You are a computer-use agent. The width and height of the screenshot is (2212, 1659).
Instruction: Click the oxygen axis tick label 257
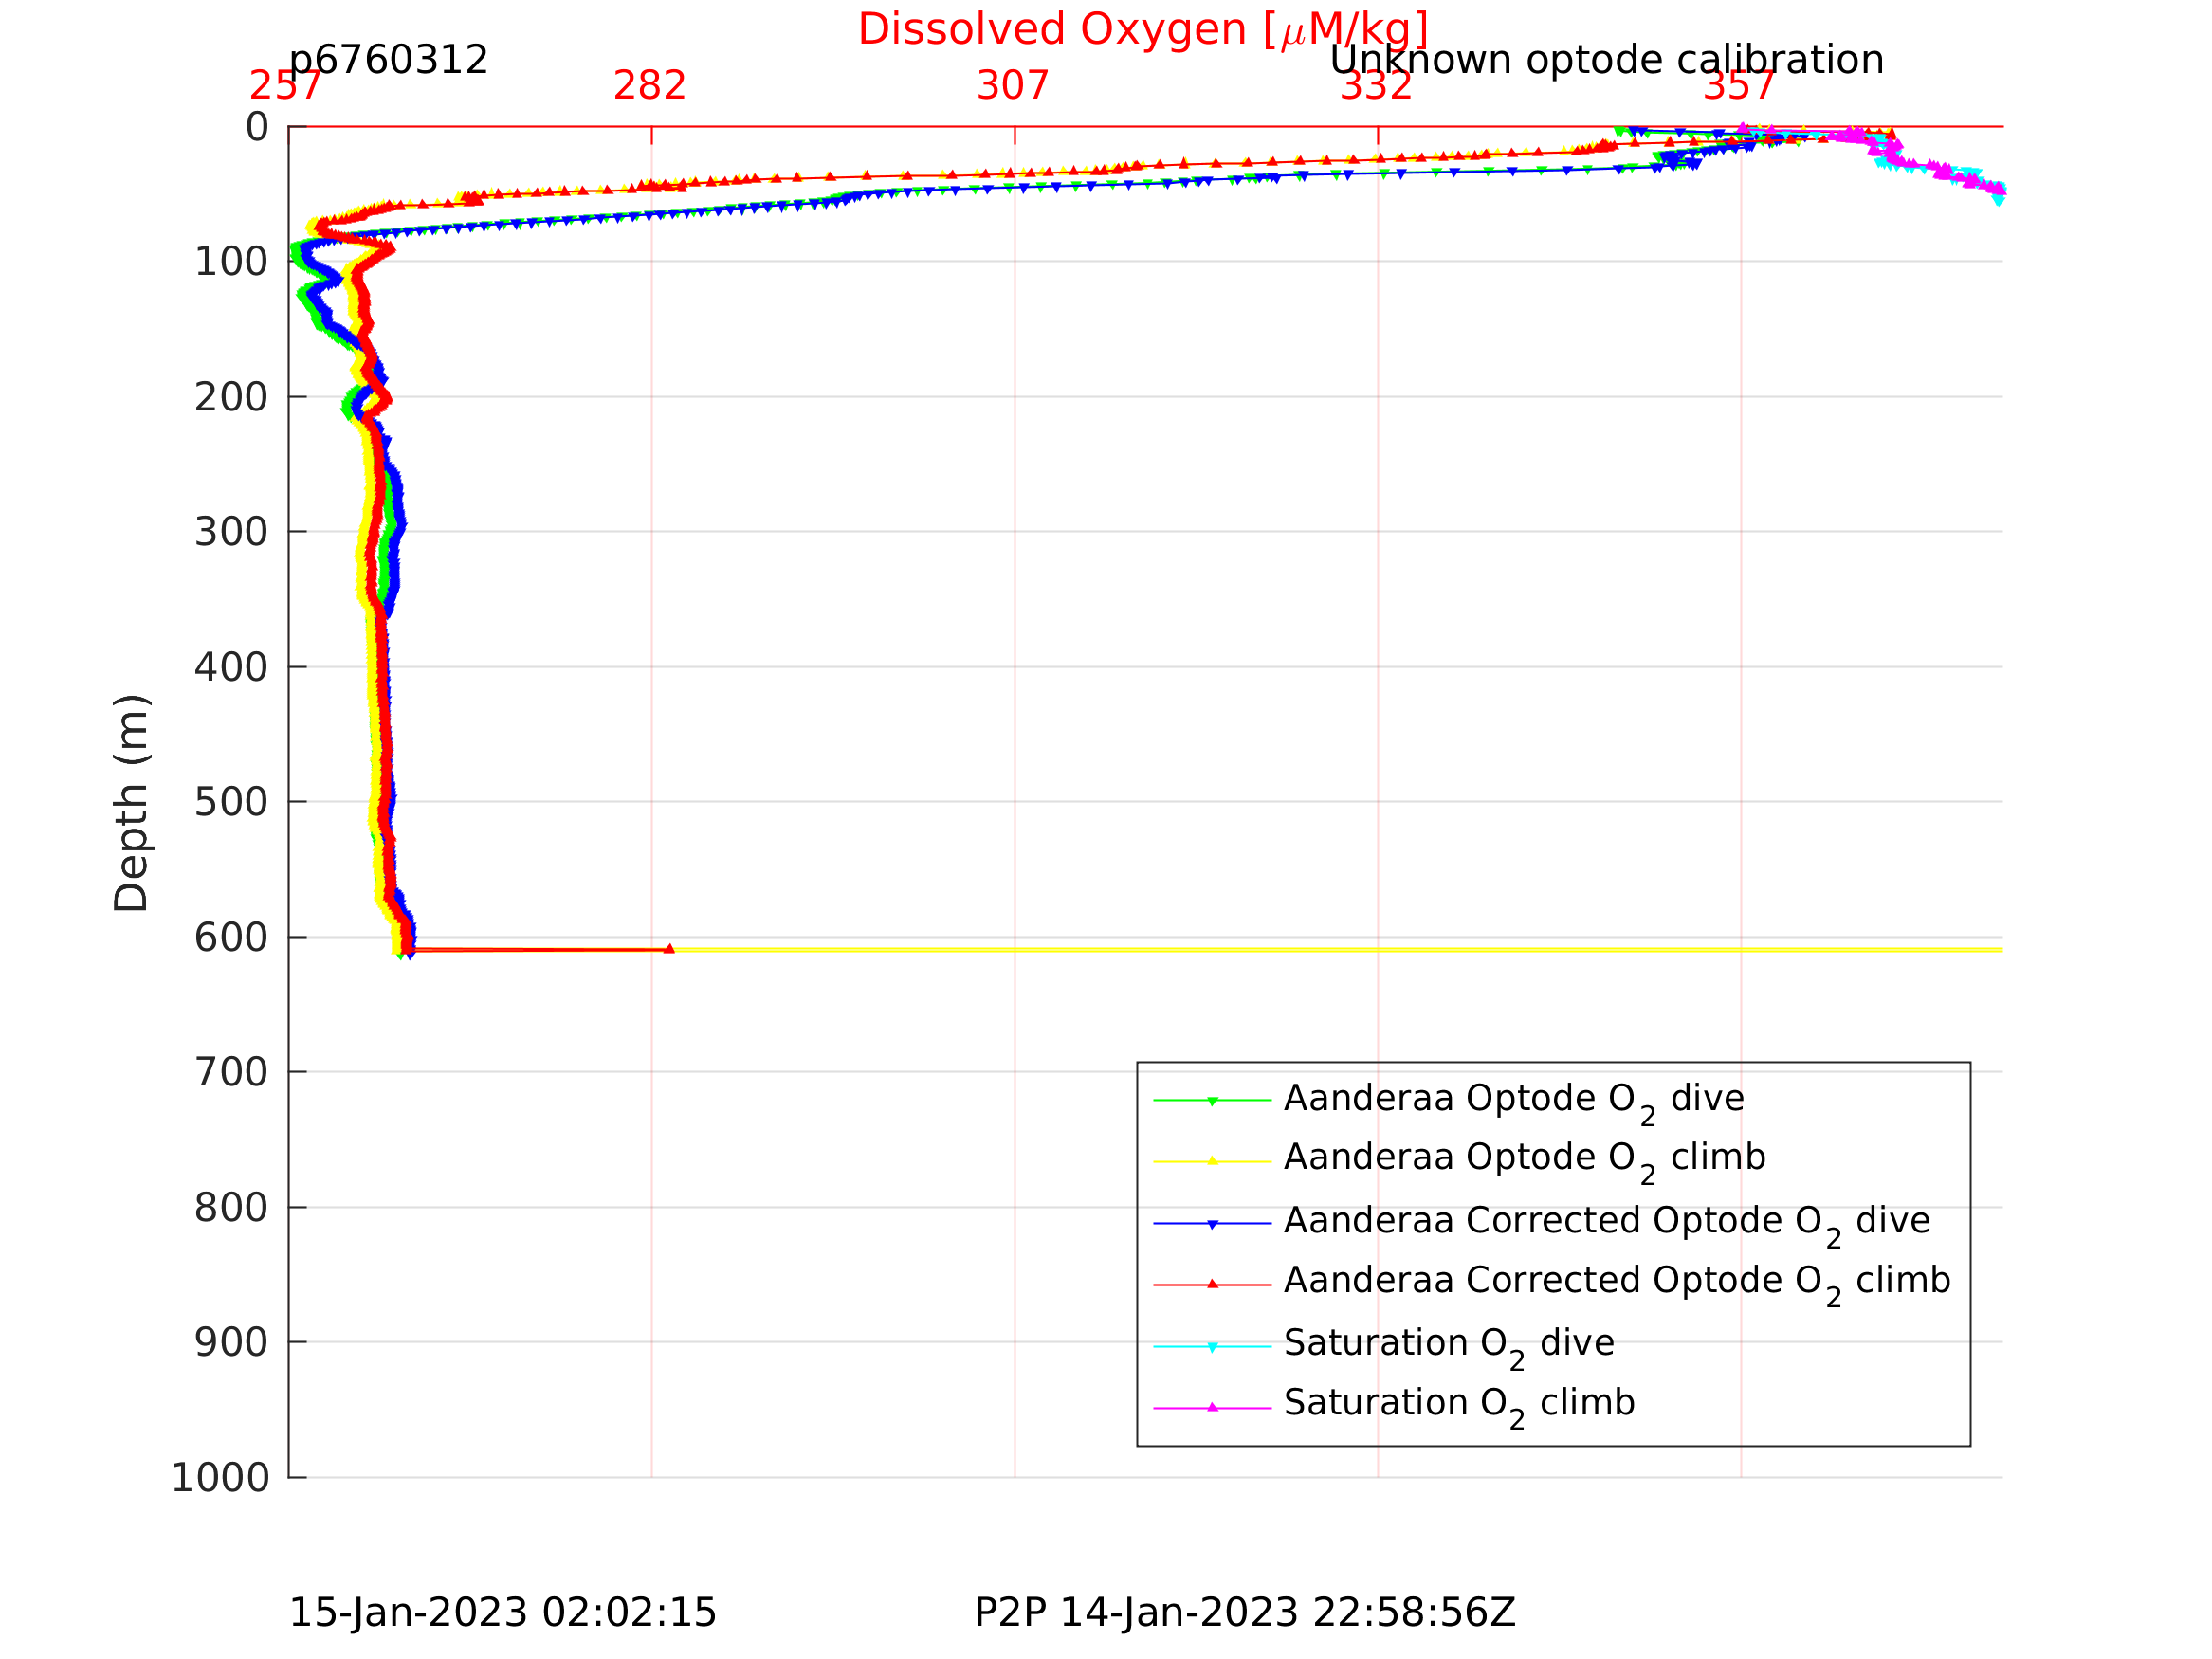(286, 86)
